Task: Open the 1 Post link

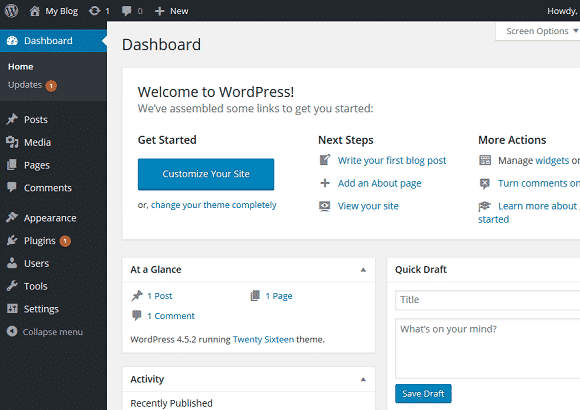Action: point(160,296)
